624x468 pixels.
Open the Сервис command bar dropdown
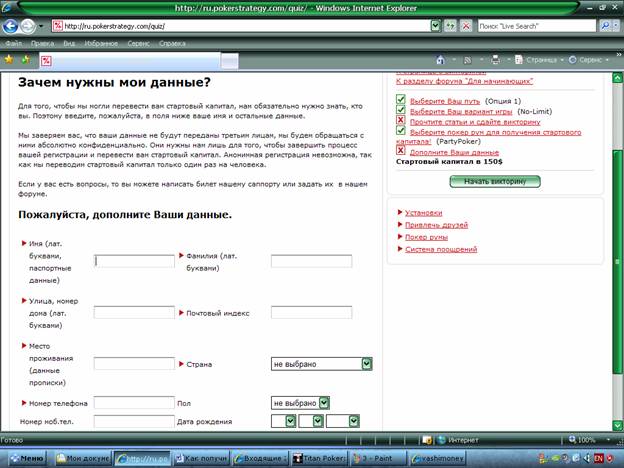[589, 60]
